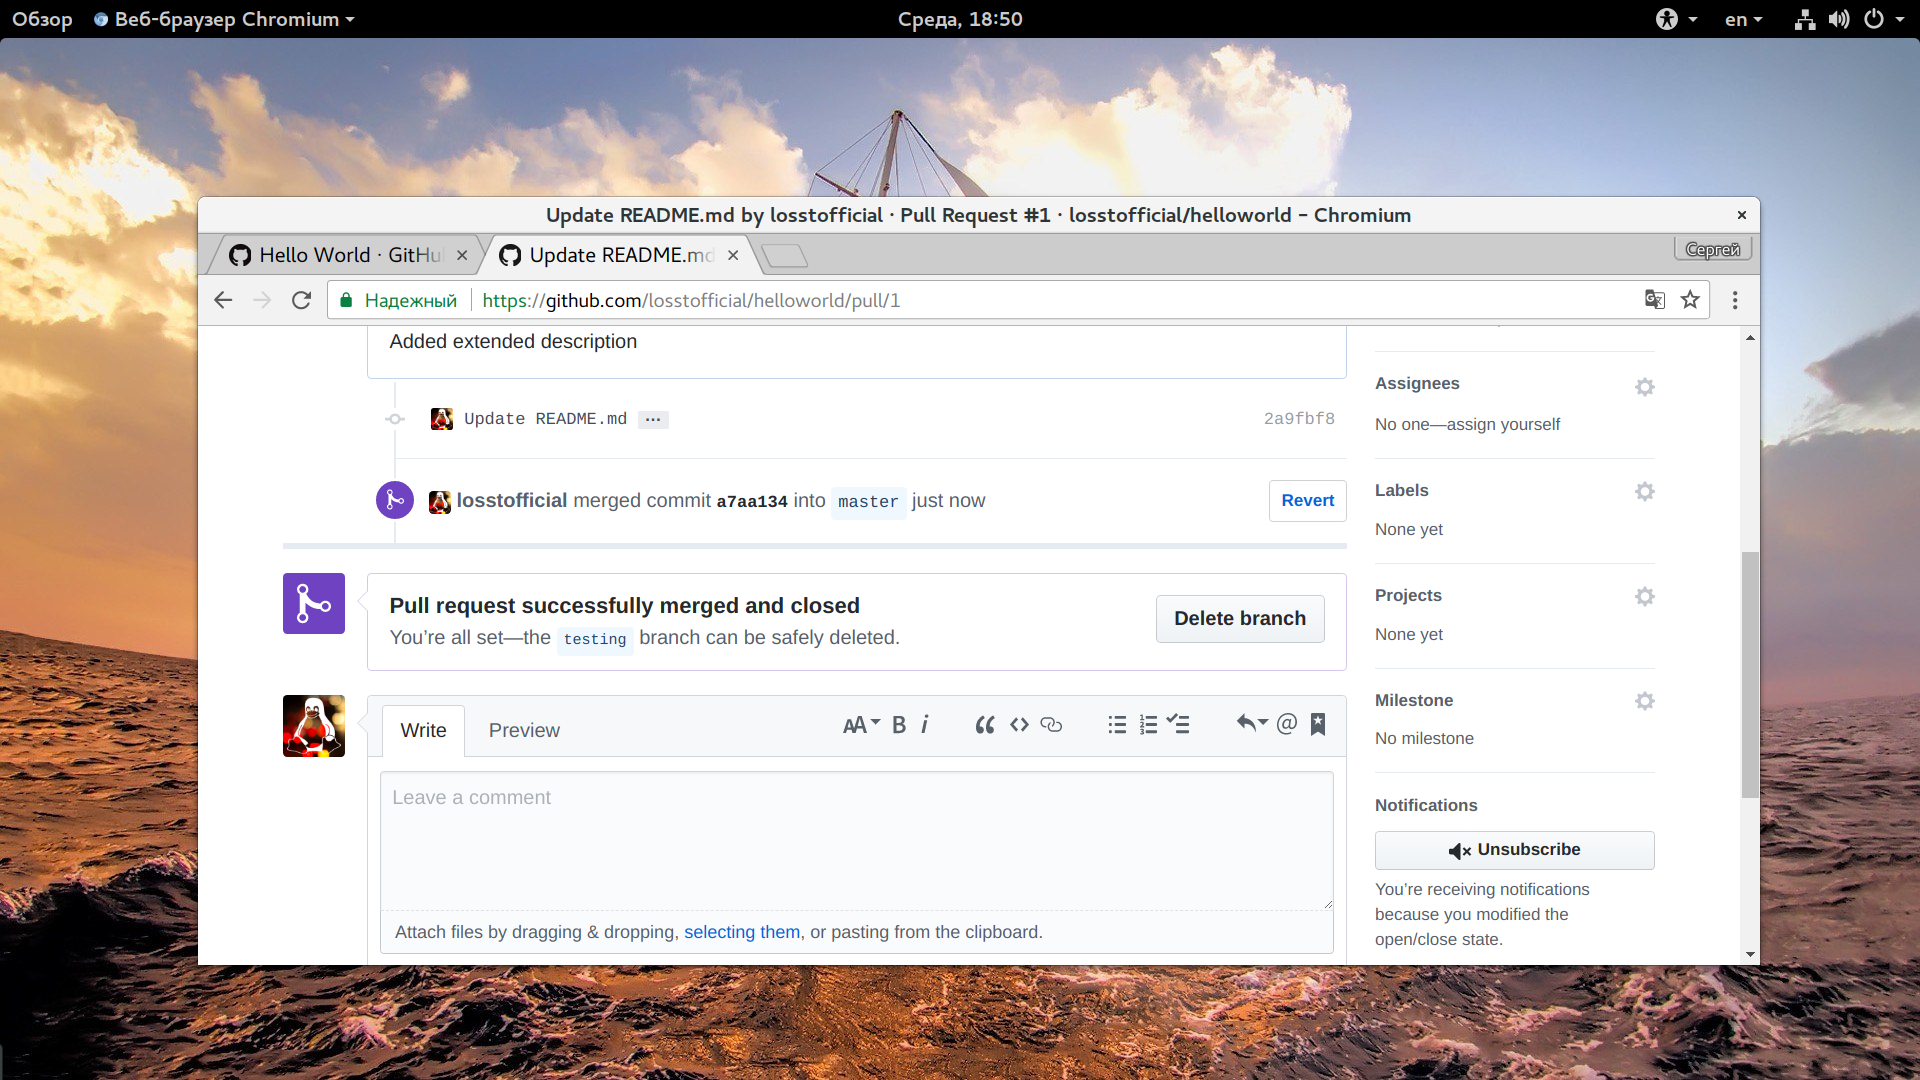Image resolution: width=1920 pixels, height=1080 pixels.
Task: Bookmark this page with the star icon
Action: tap(1690, 300)
